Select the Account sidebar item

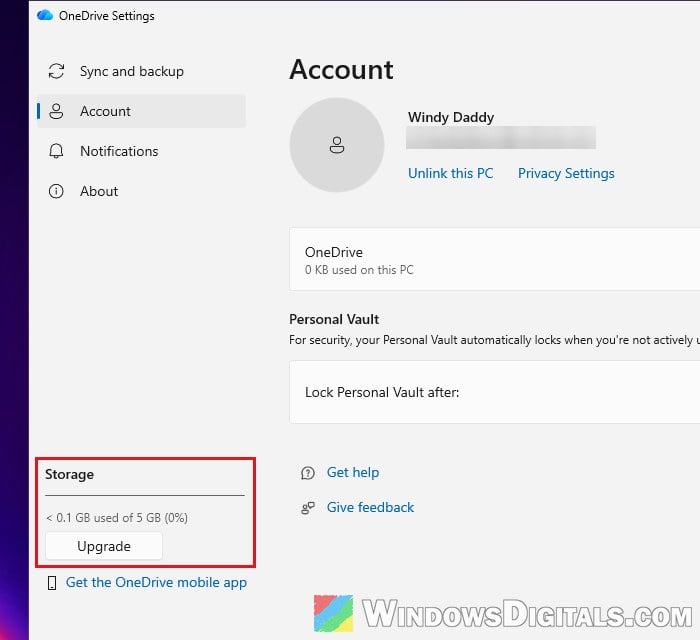141,111
